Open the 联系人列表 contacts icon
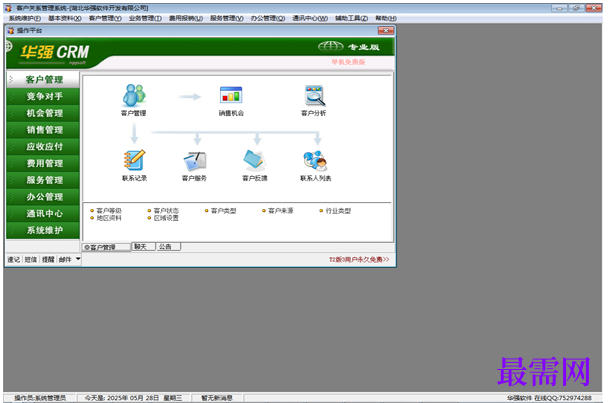The width and height of the screenshot is (609, 403). tap(315, 161)
